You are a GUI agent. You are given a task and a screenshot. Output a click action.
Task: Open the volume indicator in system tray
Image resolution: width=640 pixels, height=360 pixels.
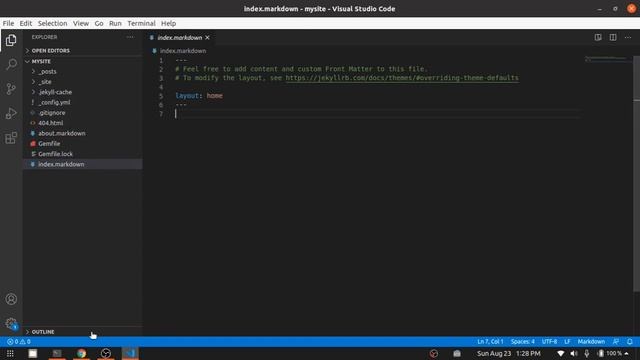pos(574,353)
